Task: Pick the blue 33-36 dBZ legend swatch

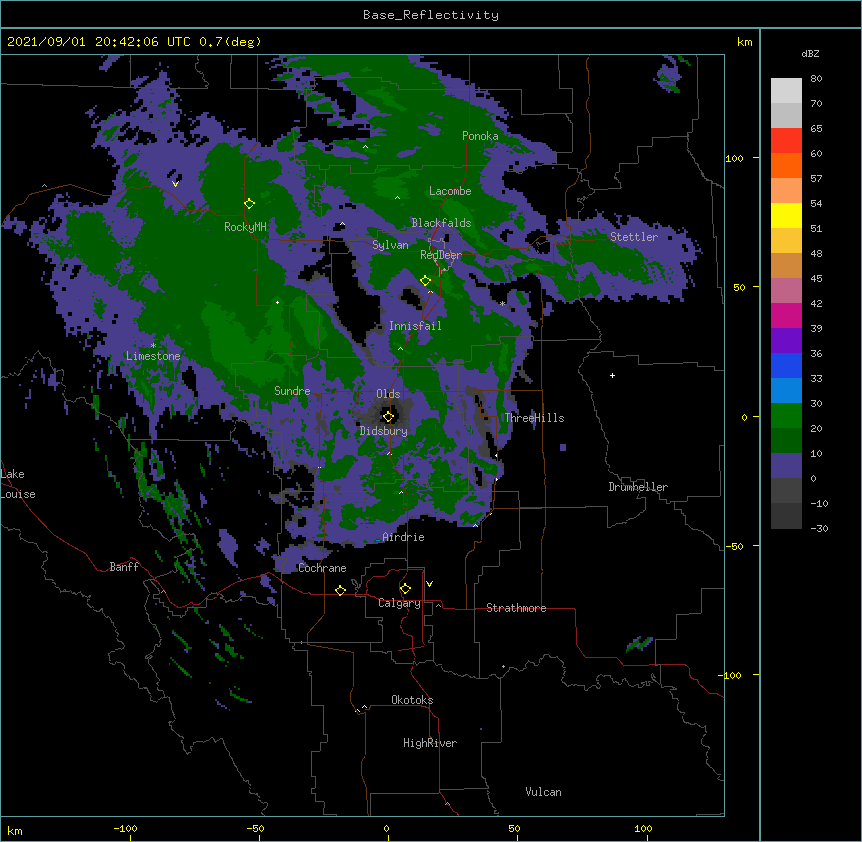Action: pyautogui.click(x=786, y=365)
